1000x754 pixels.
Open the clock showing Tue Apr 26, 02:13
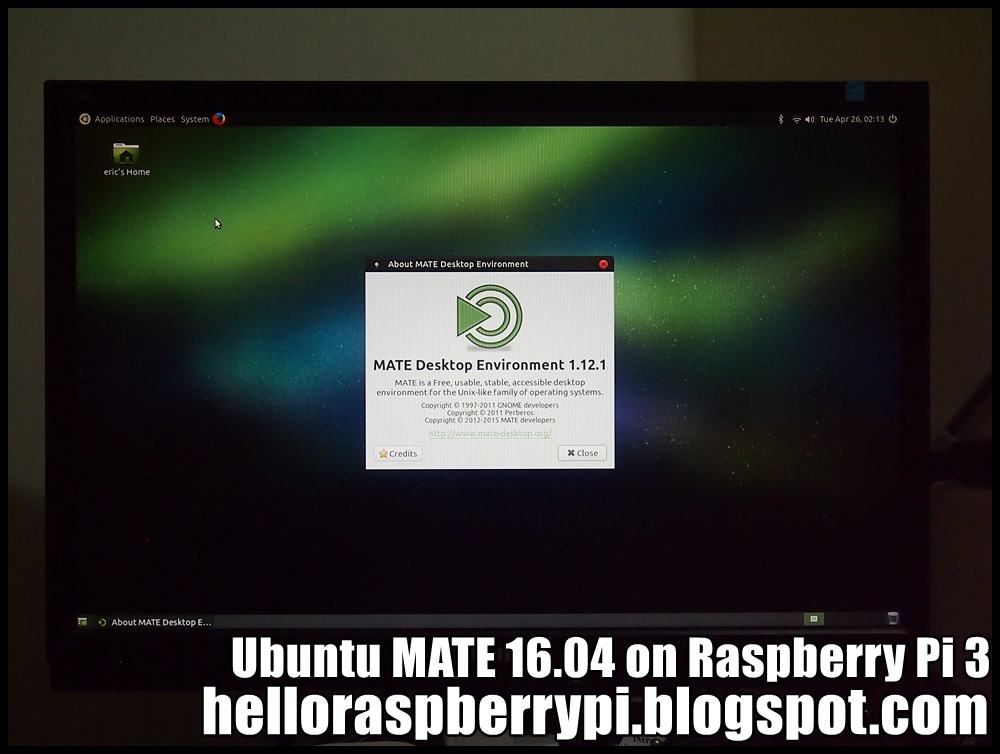852,119
